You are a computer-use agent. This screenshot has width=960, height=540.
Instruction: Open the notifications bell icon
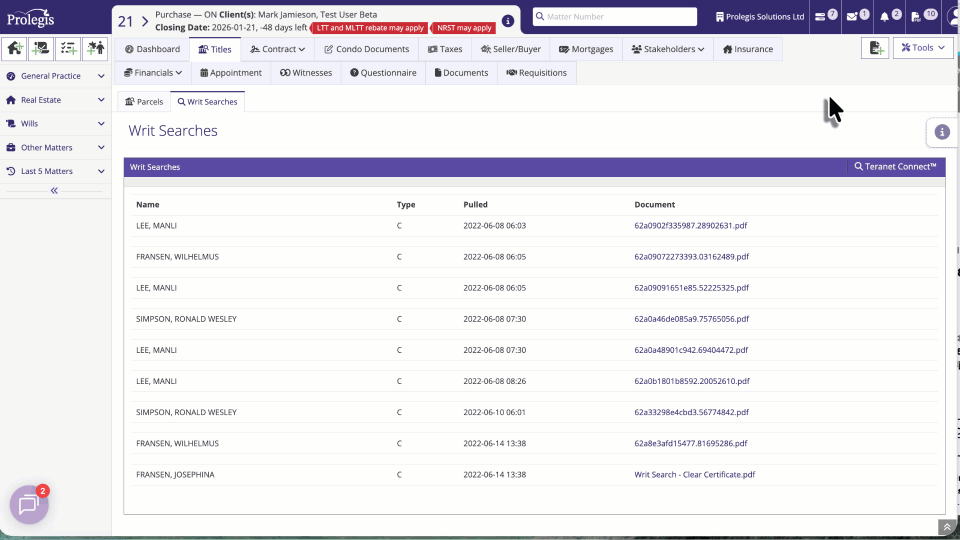(890, 16)
